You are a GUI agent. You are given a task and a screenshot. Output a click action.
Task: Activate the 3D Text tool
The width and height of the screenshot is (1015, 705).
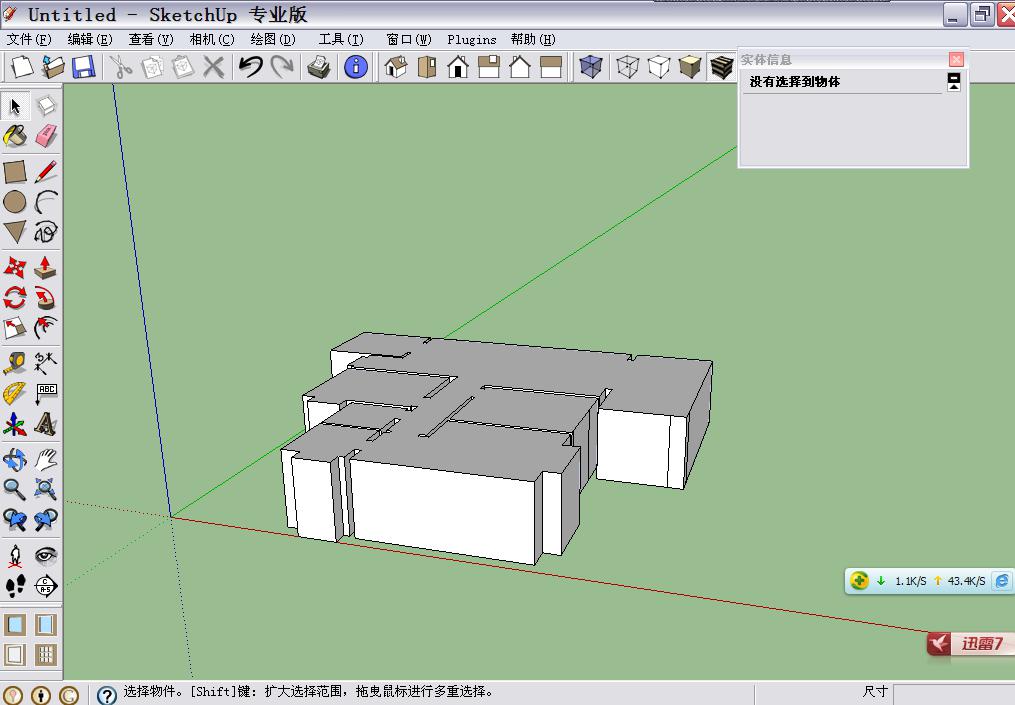pyautogui.click(x=46, y=424)
